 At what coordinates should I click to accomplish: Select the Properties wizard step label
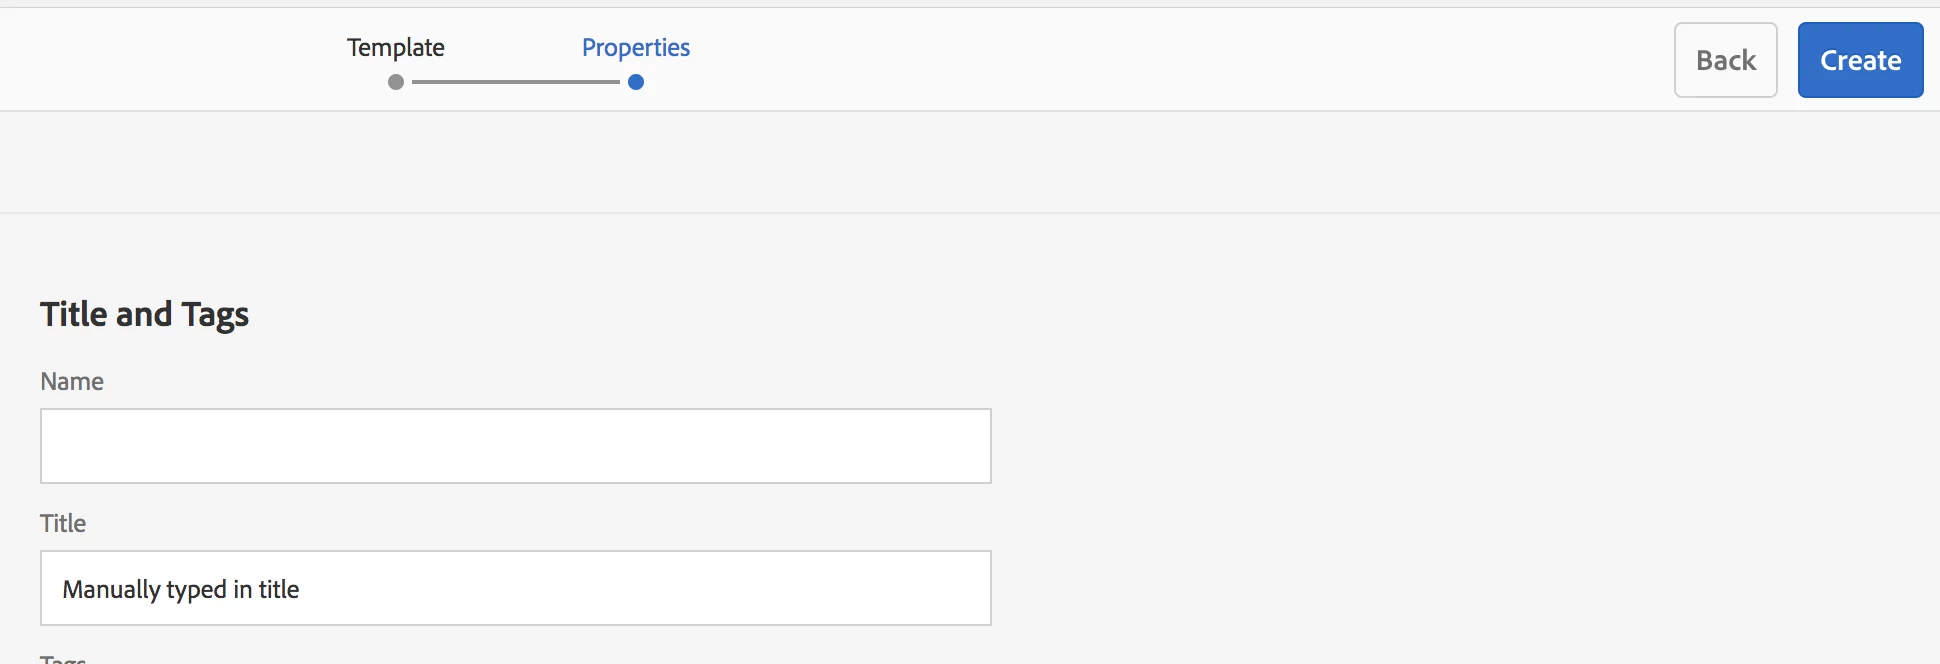point(636,47)
